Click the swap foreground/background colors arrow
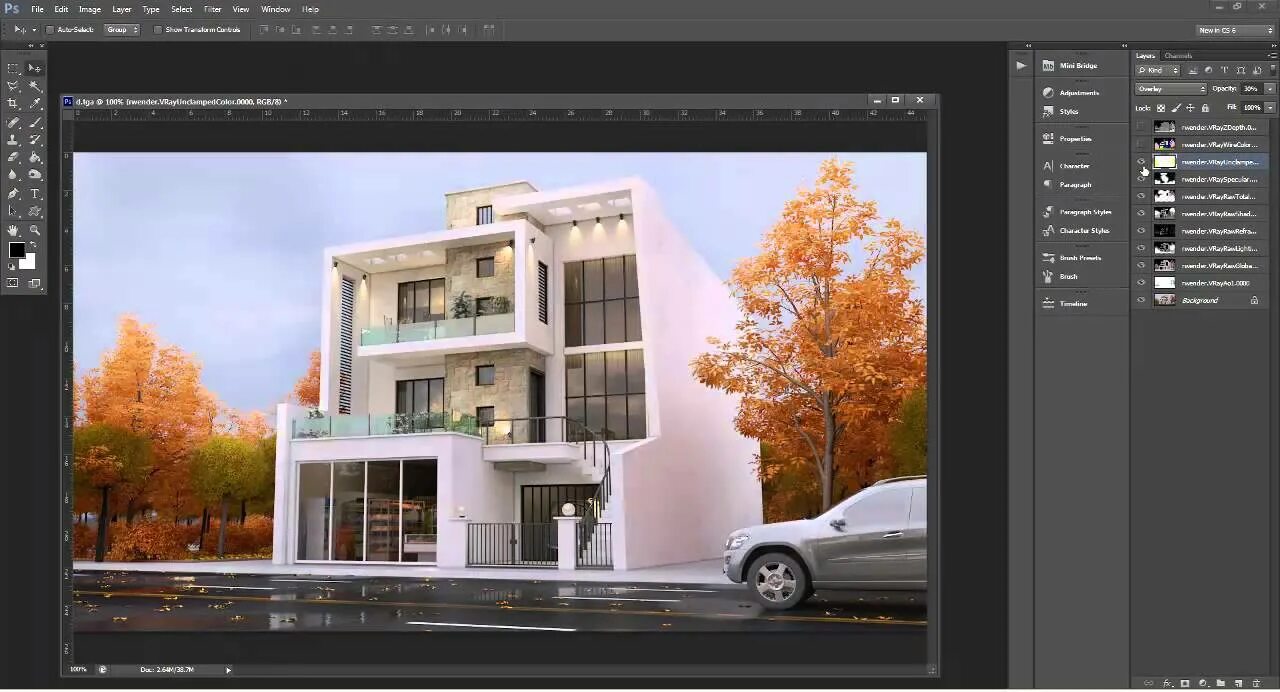This screenshot has height=692, width=1280. [x=33, y=243]
